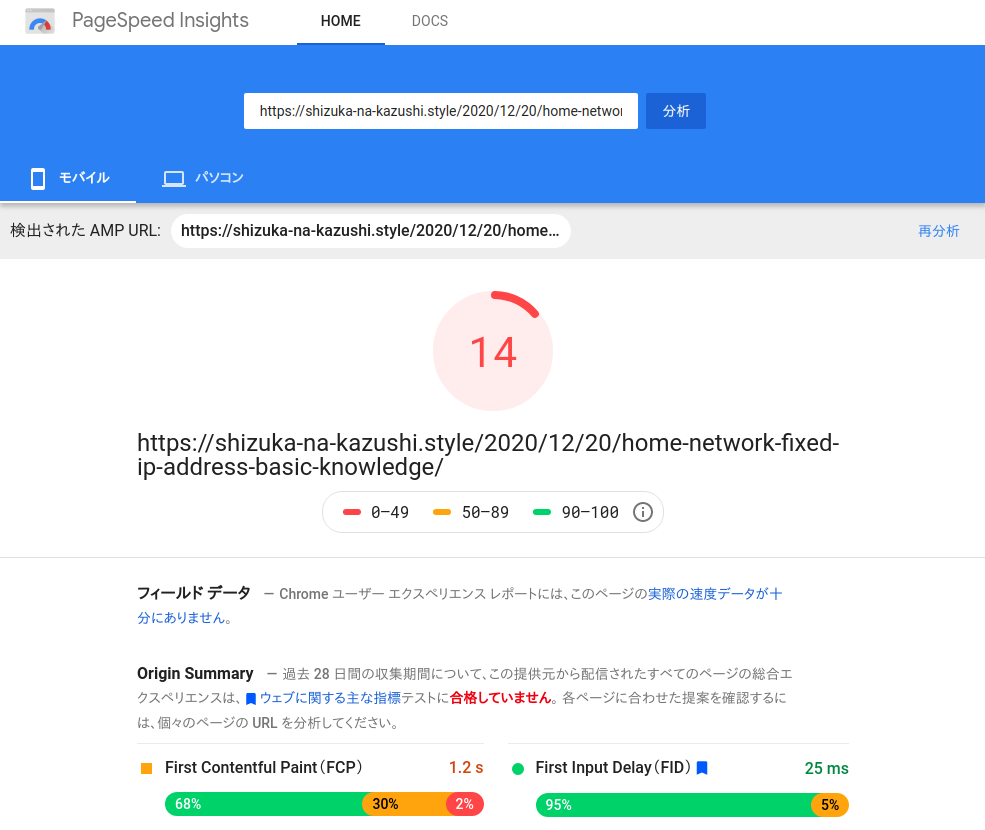The image size is (985, 830).
Task: Click the green 90–100 legend marker
Action: coord(541,512)
